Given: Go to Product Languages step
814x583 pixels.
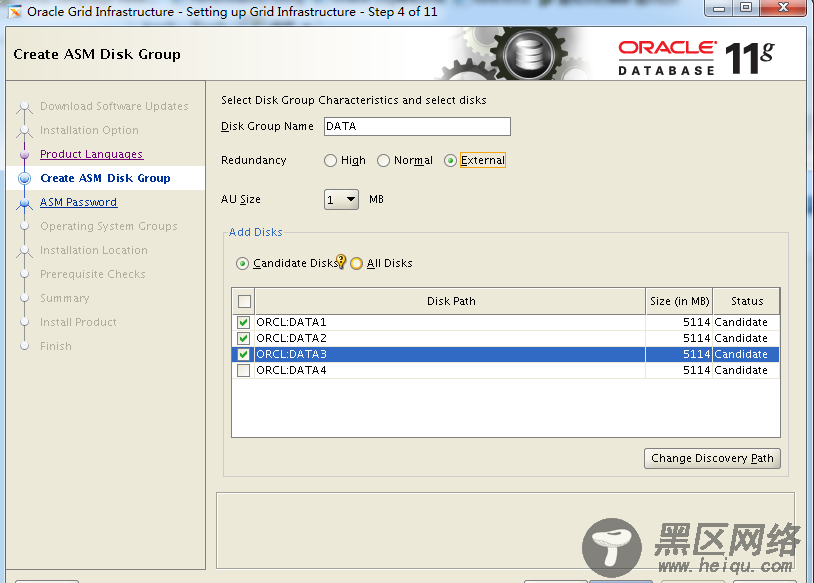Looking at the screenshot, I should tap(91, 154).
